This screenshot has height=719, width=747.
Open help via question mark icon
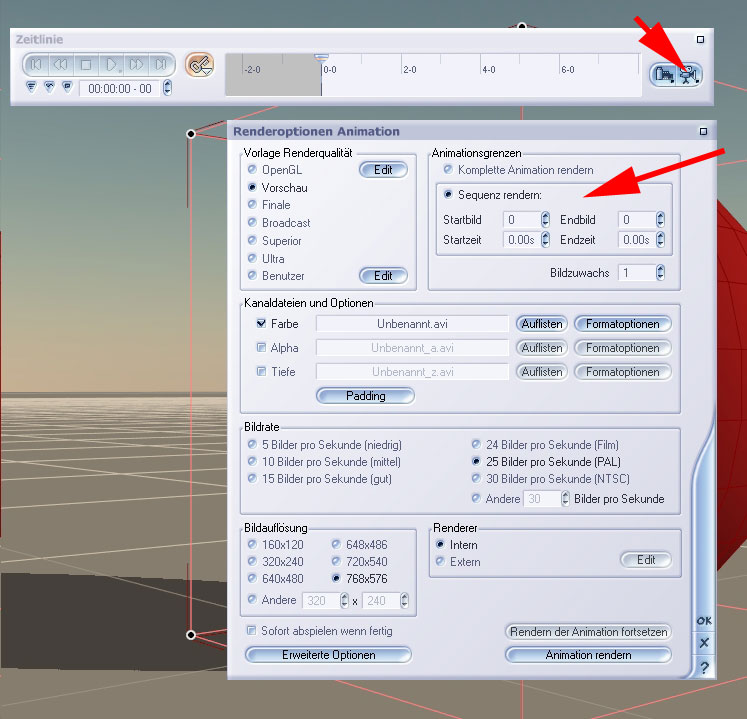point(705,668)
